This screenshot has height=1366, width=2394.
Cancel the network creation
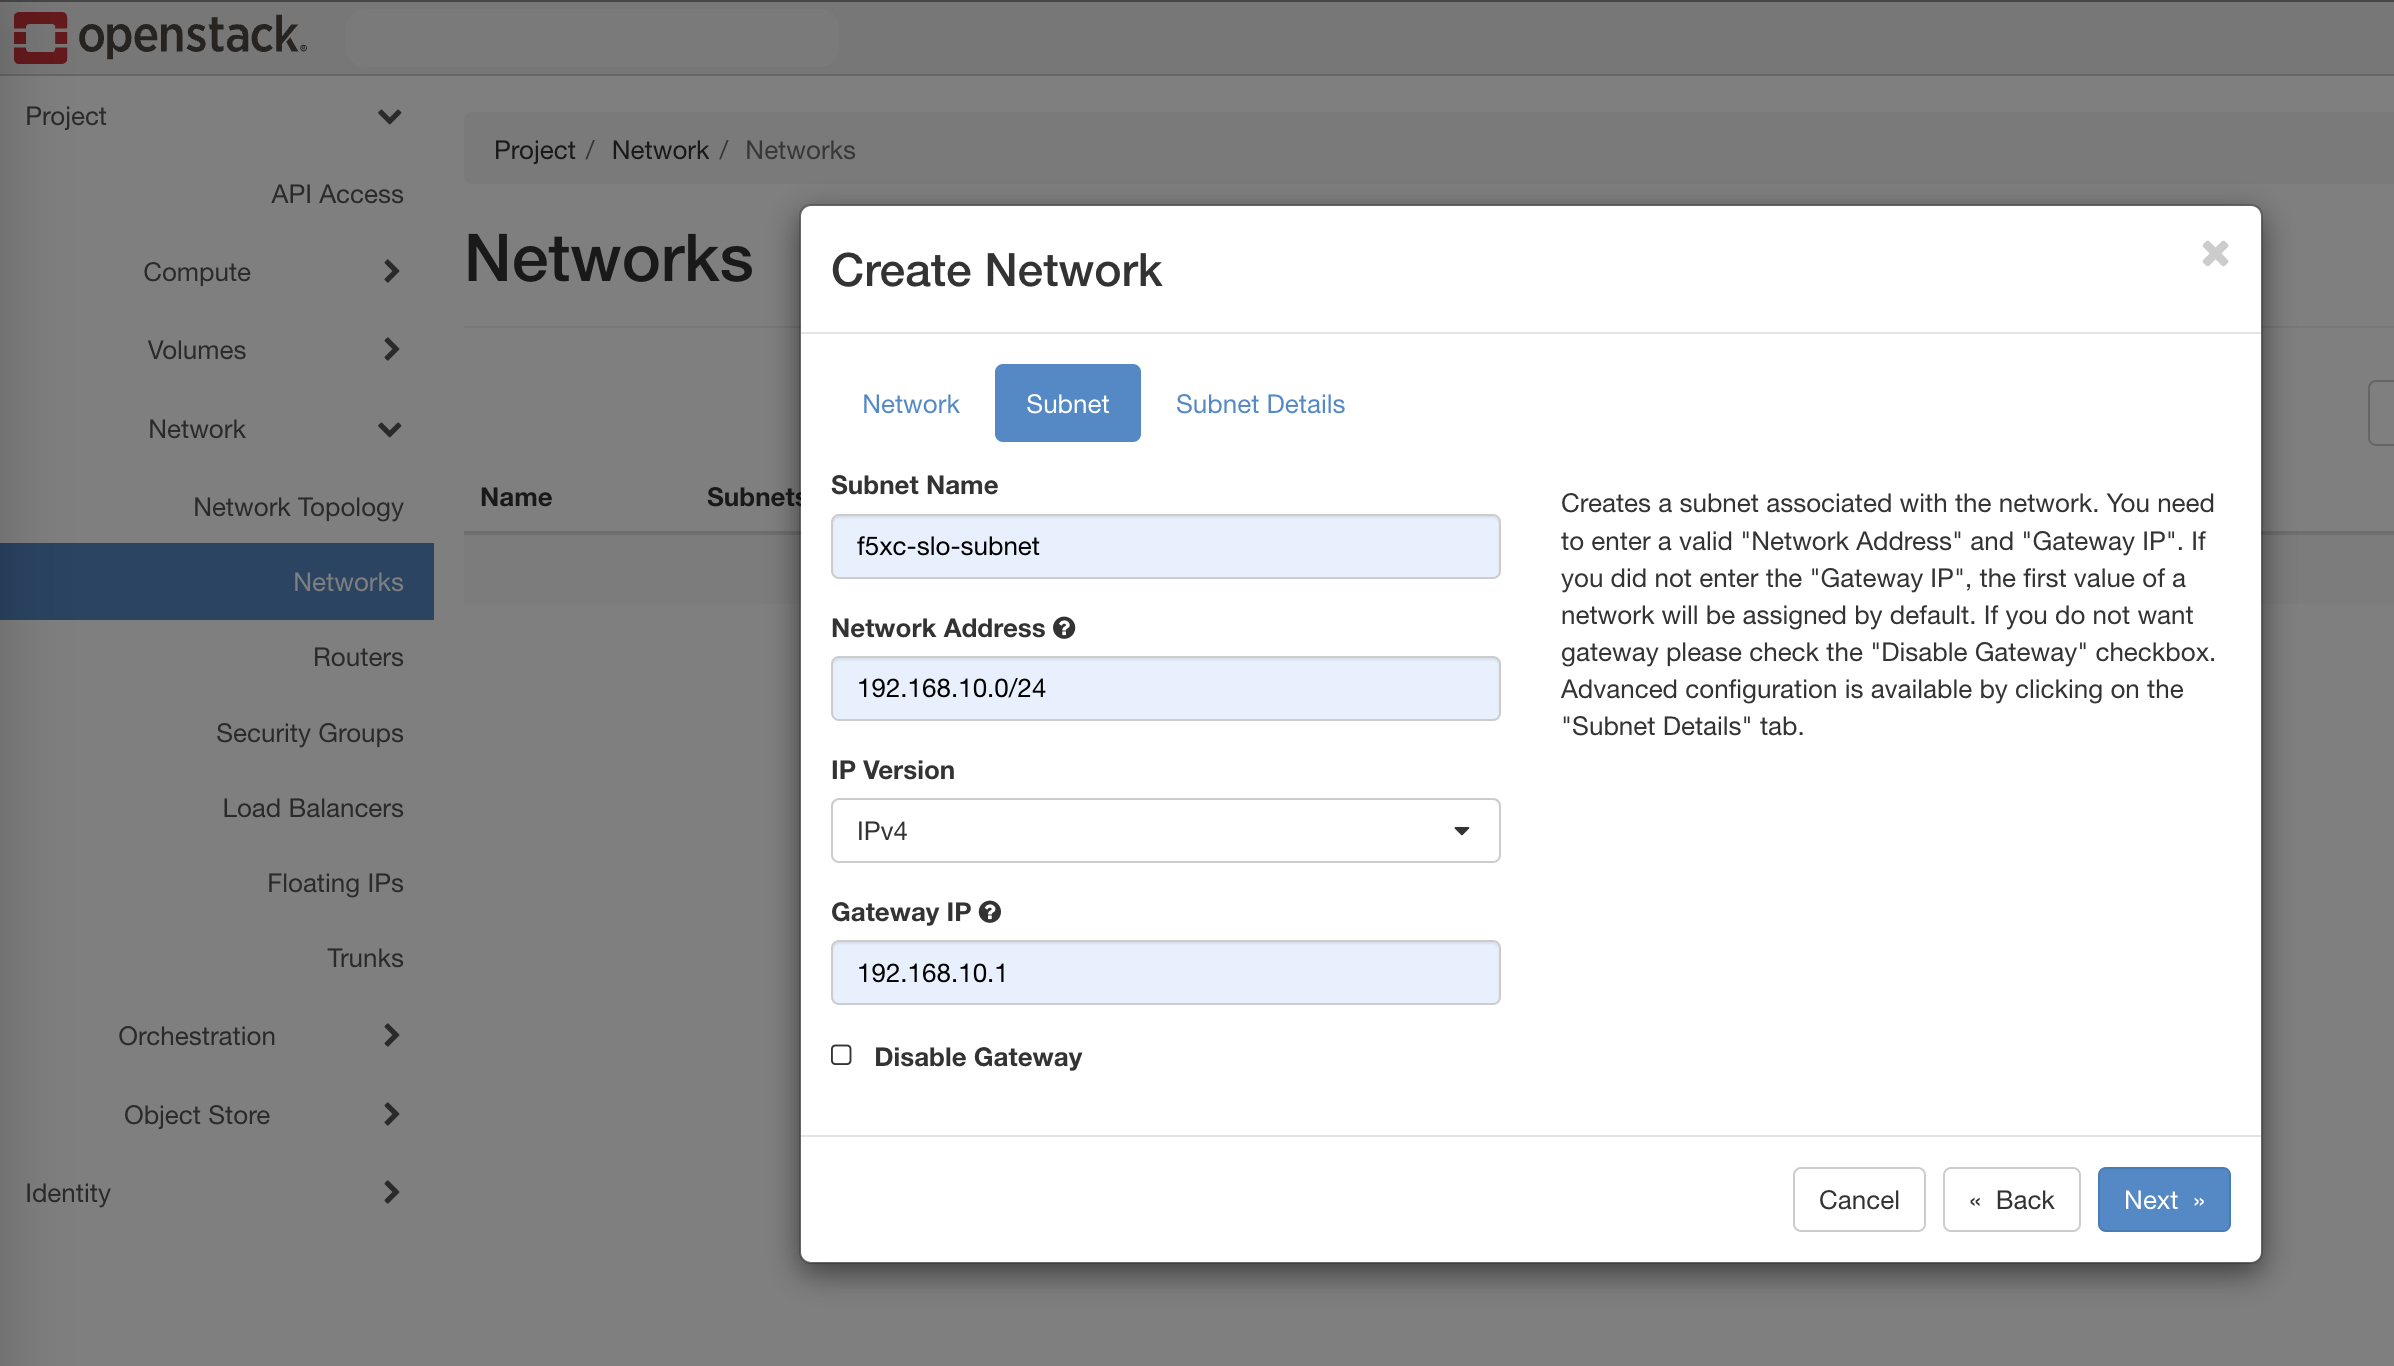click(x=1858, y=1199)
